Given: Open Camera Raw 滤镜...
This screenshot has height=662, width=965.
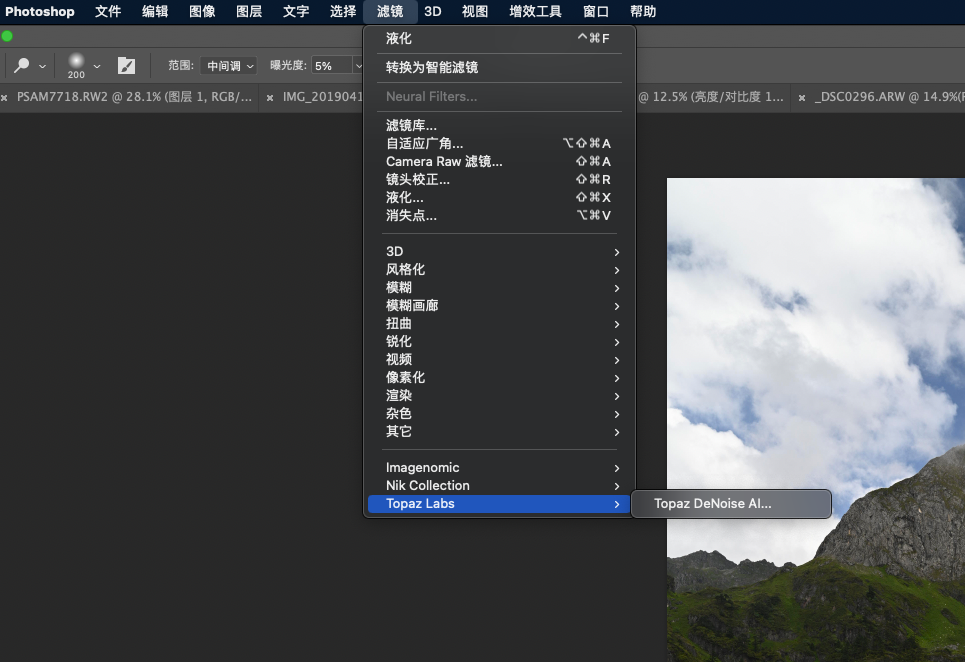Looking at the screenshot, I should pyautogui.click(x=499, y=161).
